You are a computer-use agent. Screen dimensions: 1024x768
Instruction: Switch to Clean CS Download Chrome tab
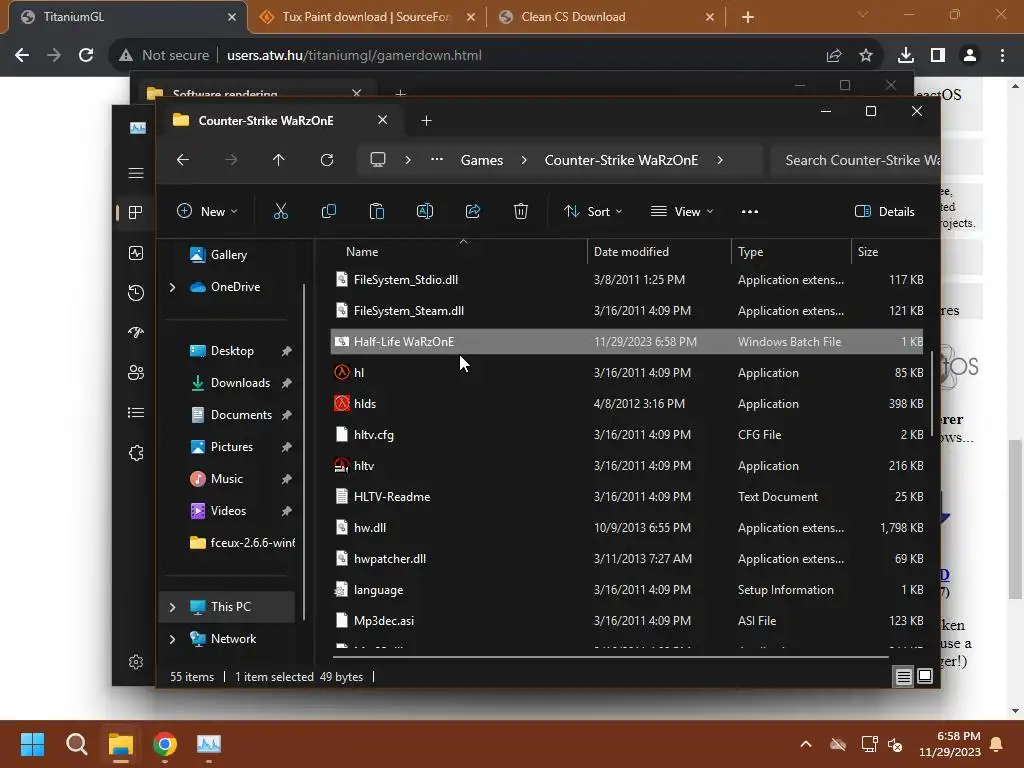coord(606,17)
